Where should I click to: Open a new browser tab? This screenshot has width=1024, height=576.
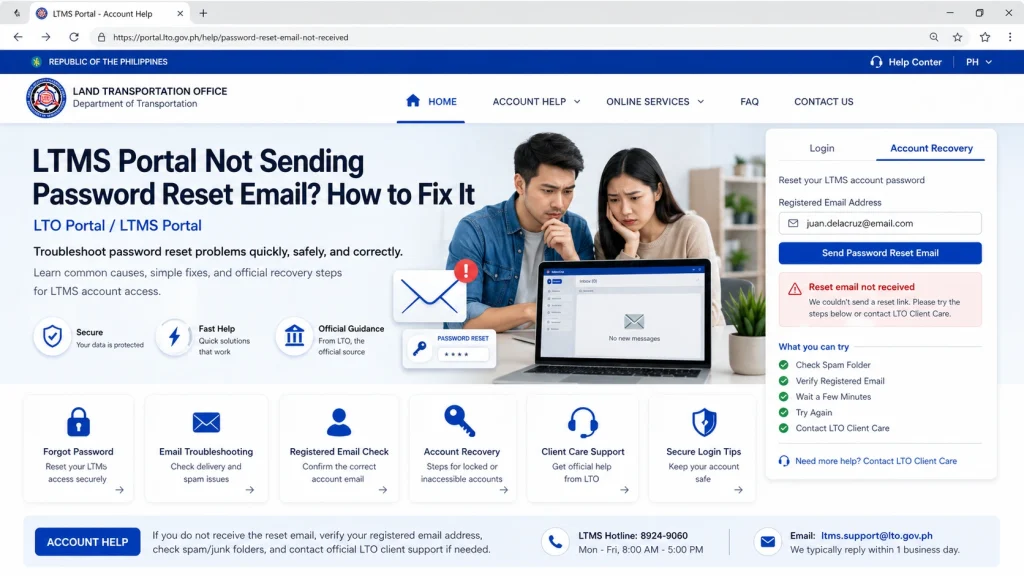point(203,13)
